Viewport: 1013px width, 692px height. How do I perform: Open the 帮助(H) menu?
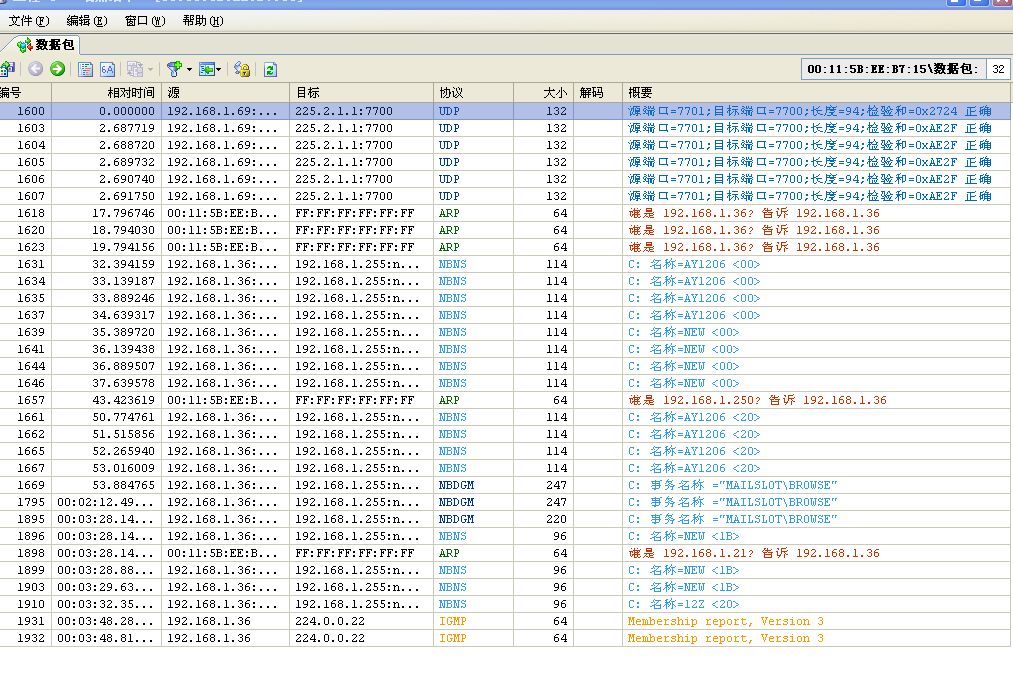202,20
